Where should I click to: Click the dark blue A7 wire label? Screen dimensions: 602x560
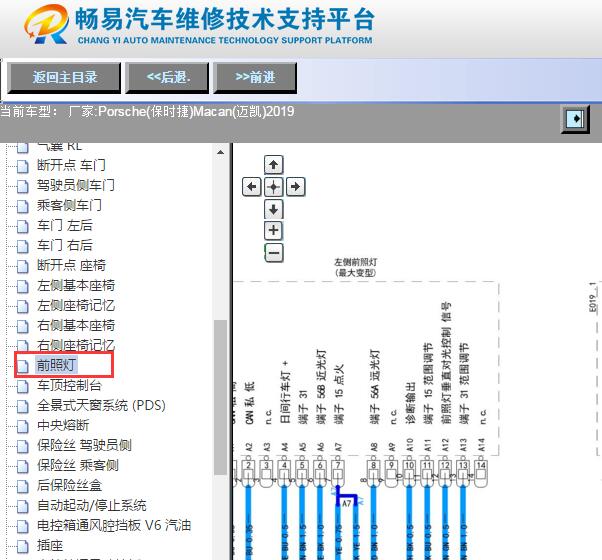pyautogui.click(x=346, y=503)
